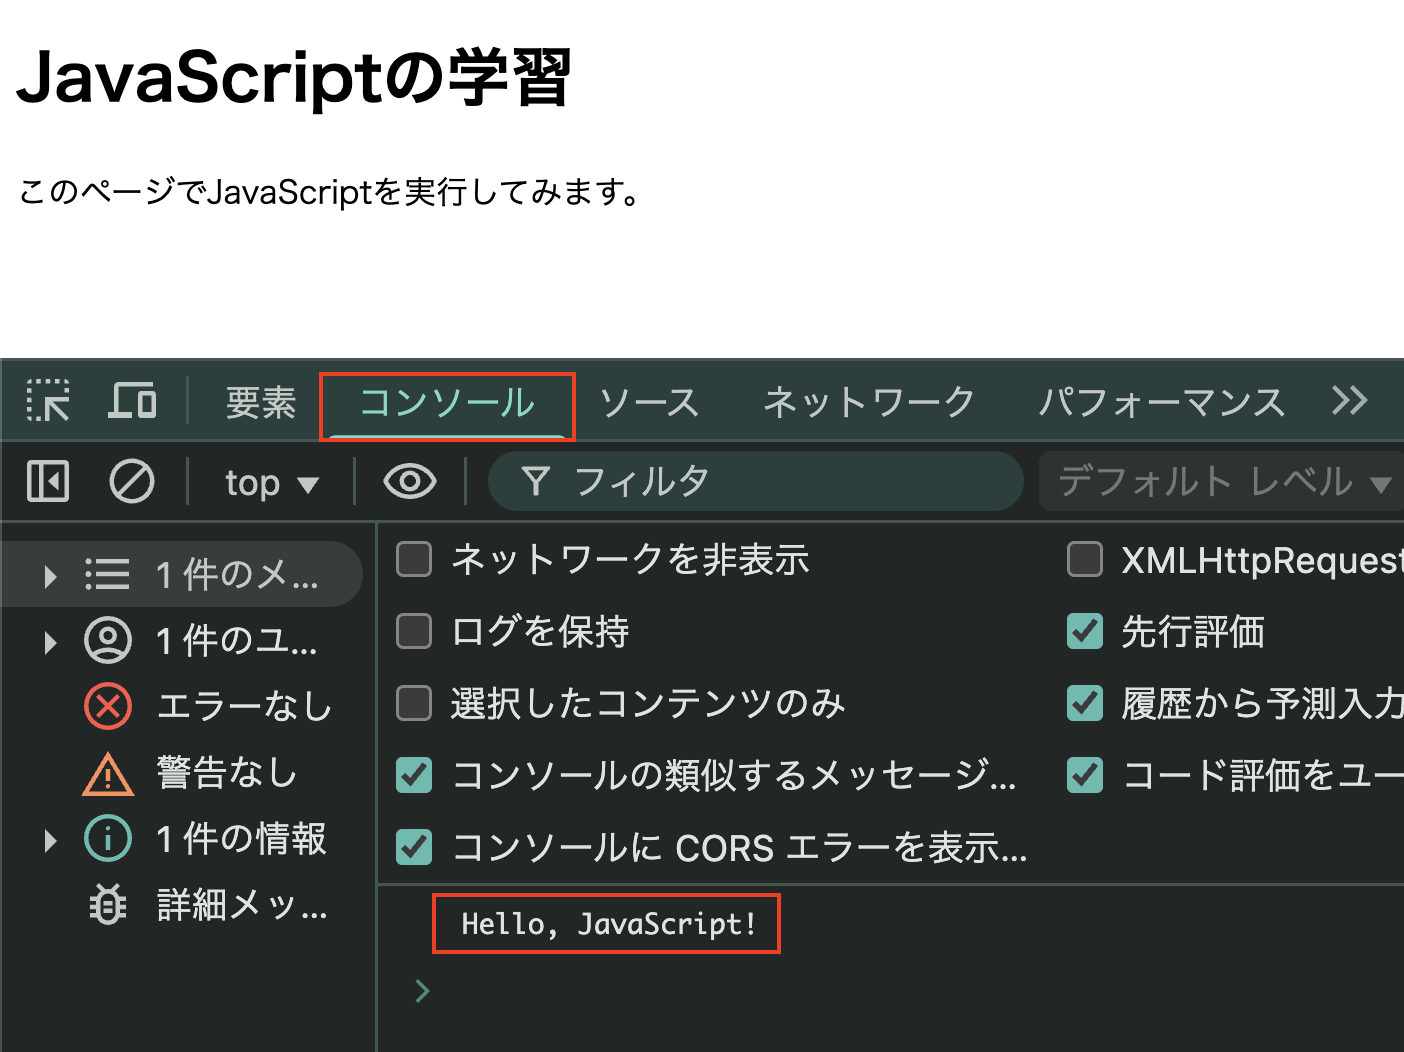Click the eye live expression icon

[410, 482]
